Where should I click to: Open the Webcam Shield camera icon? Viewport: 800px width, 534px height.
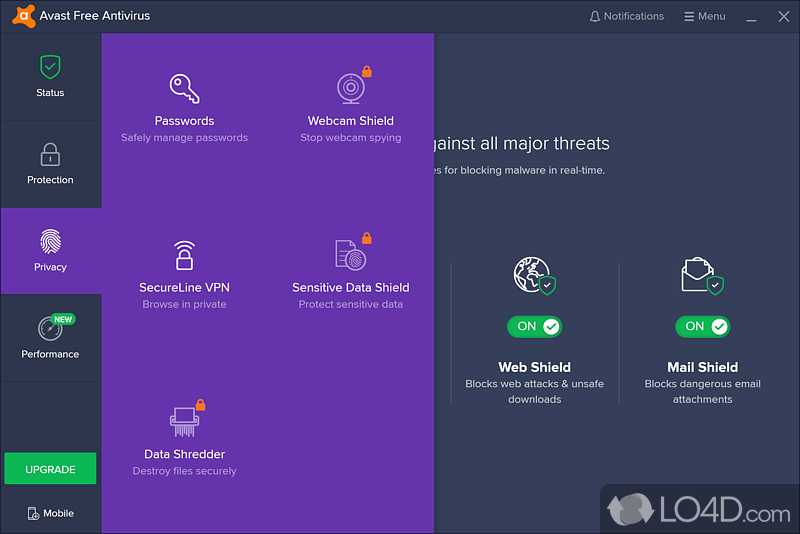click(x=351, y=88)
